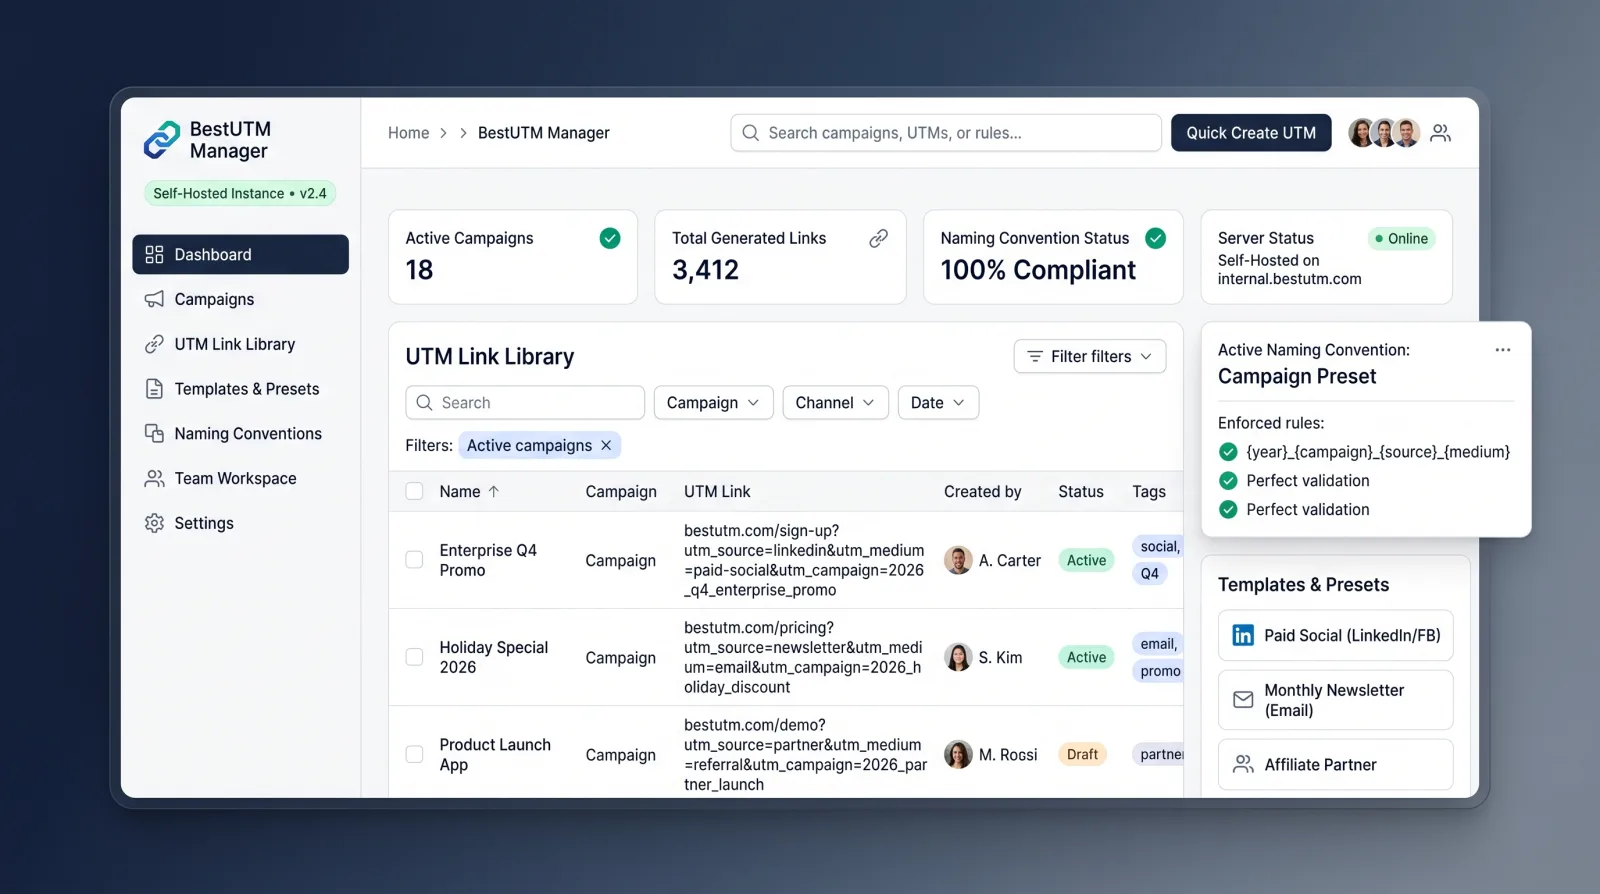Open Team Workspace in the sidebar
Viewport: 1600px width, 894px height.
[240, 479]
